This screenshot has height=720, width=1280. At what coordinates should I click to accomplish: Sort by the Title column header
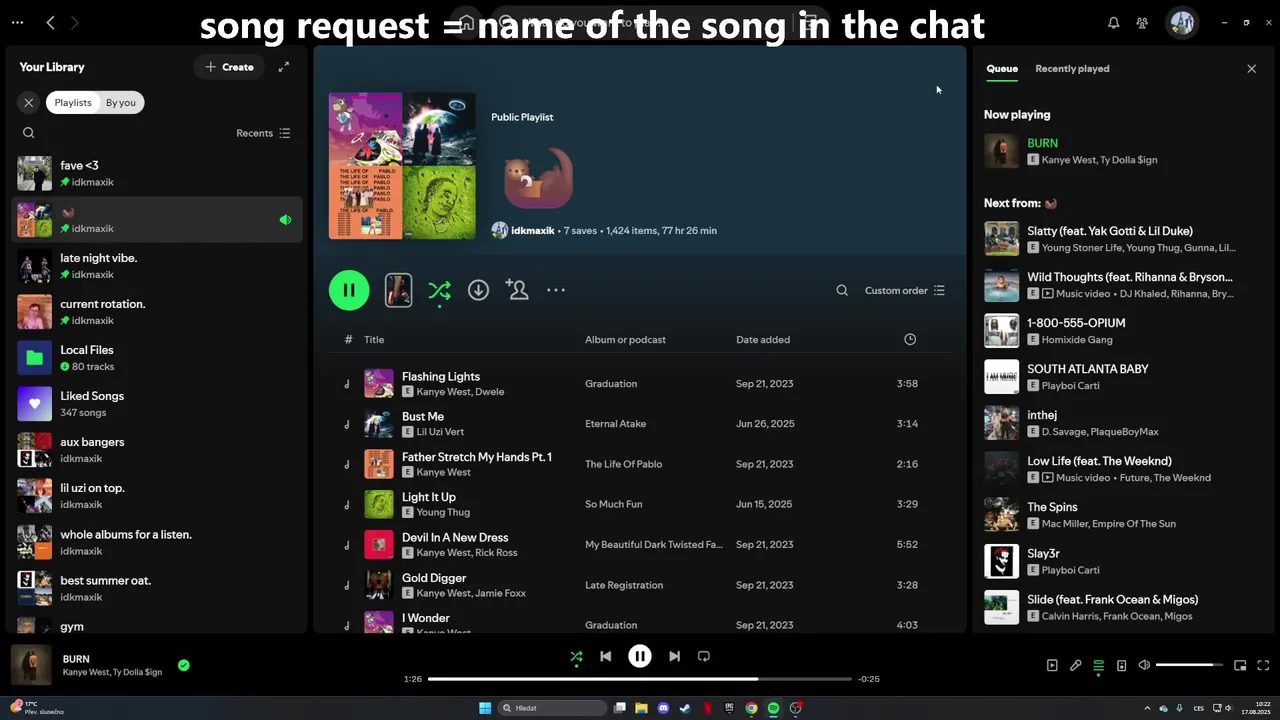coord(374,339)
